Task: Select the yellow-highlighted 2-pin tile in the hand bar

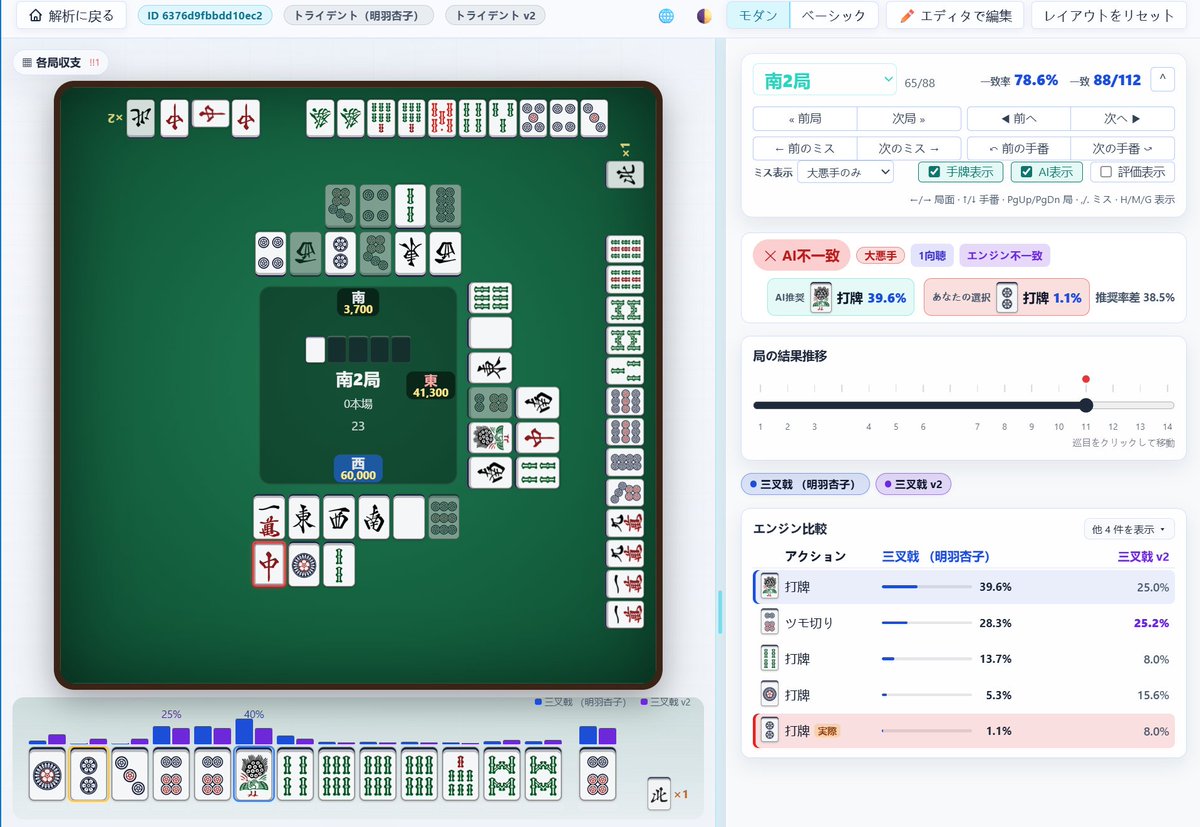Action: (x=88, y=774)
